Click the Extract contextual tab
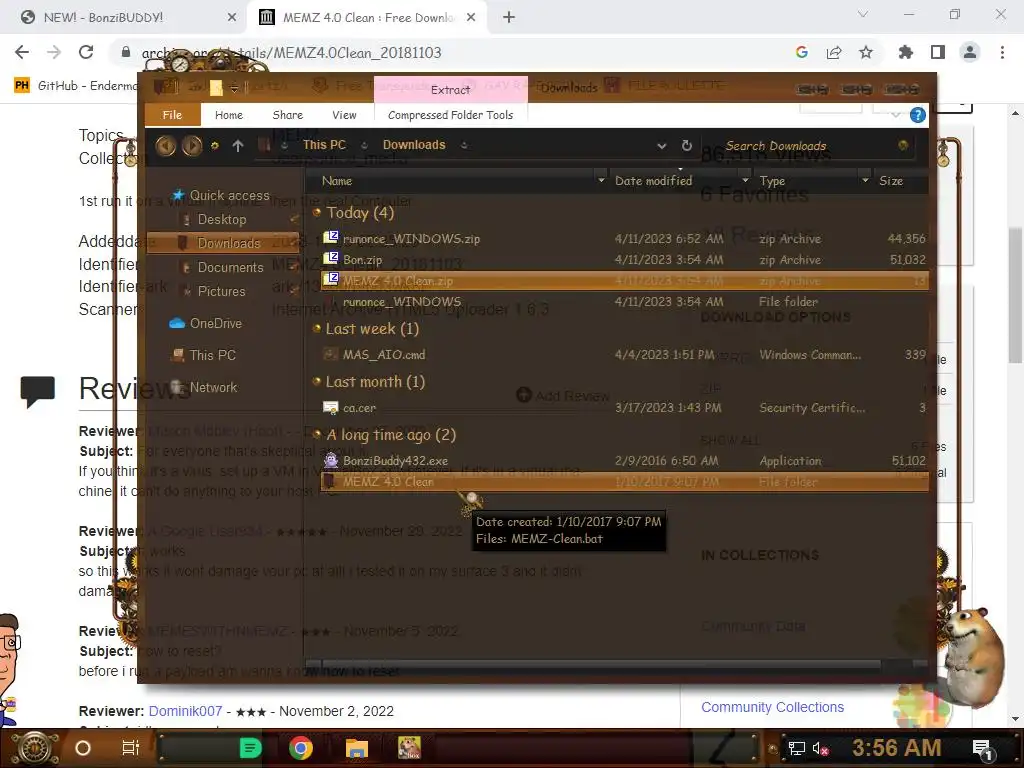The height and width of the screenshot is (768, 1024). pos(451,89)
